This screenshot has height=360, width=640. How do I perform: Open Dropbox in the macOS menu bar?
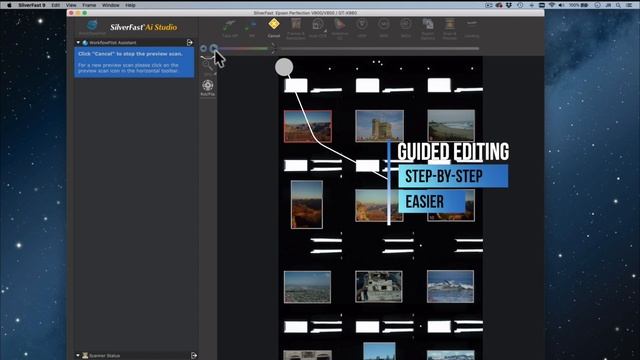coord(509,5)
